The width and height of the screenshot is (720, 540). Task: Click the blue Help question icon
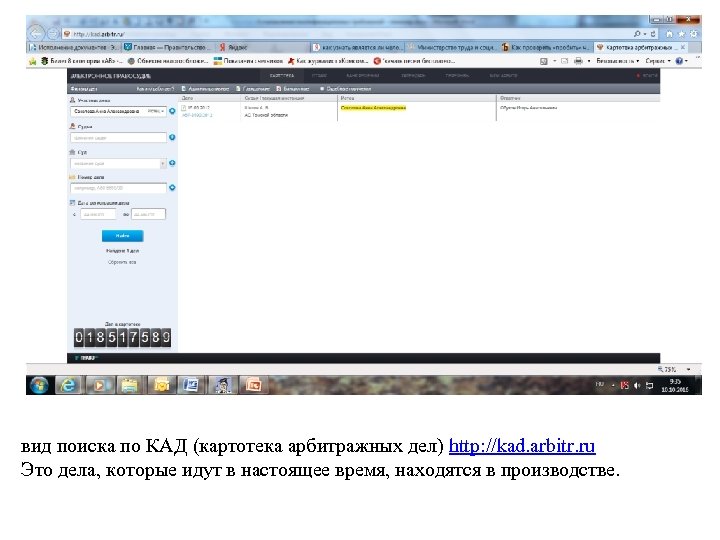pyautogui.click(x=679, y=61)
